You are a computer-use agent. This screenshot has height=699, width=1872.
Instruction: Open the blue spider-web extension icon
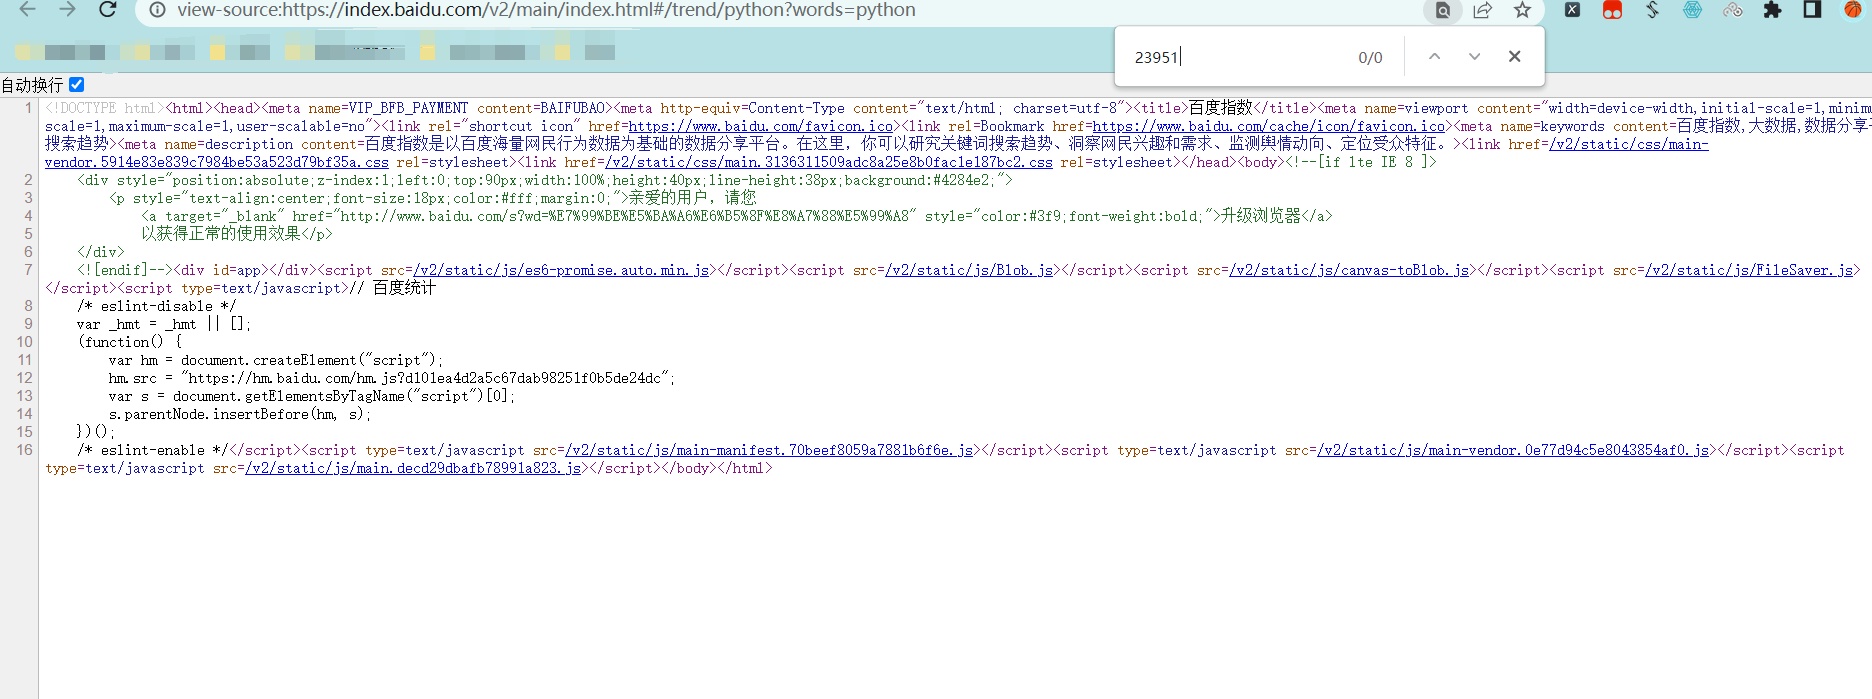[x=1692, y=10]
